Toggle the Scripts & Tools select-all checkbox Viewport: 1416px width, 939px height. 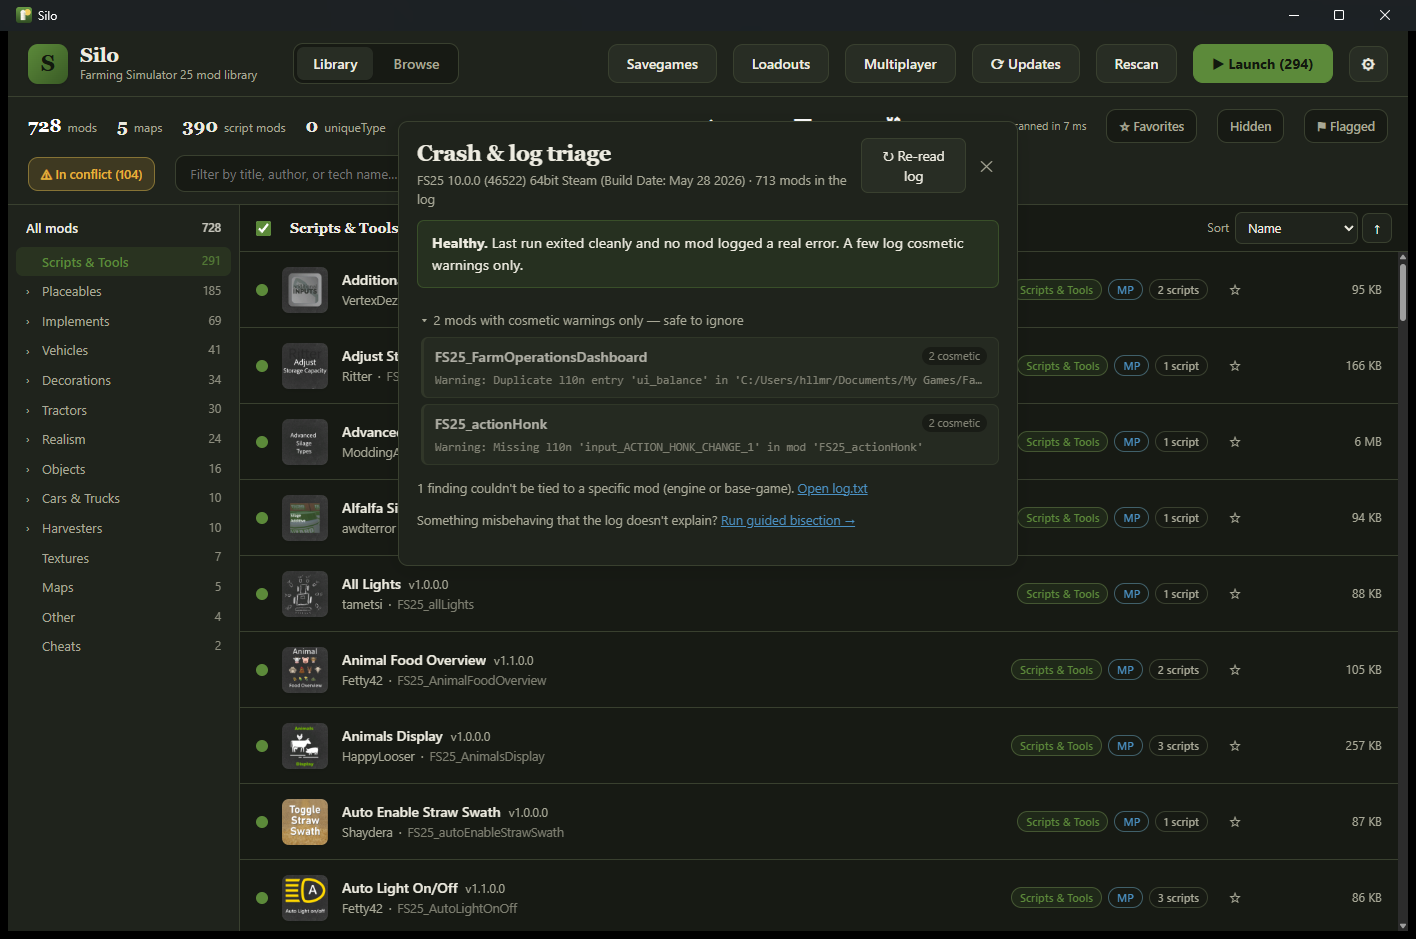point(264,228)
